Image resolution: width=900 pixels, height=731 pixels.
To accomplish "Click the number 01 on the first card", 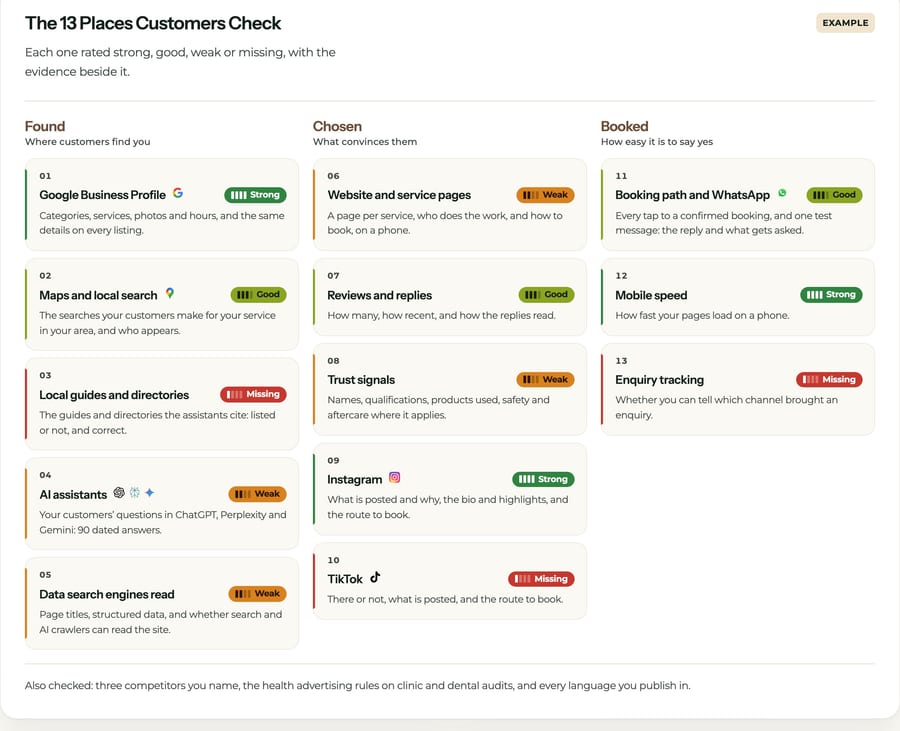I will [45, 176].
